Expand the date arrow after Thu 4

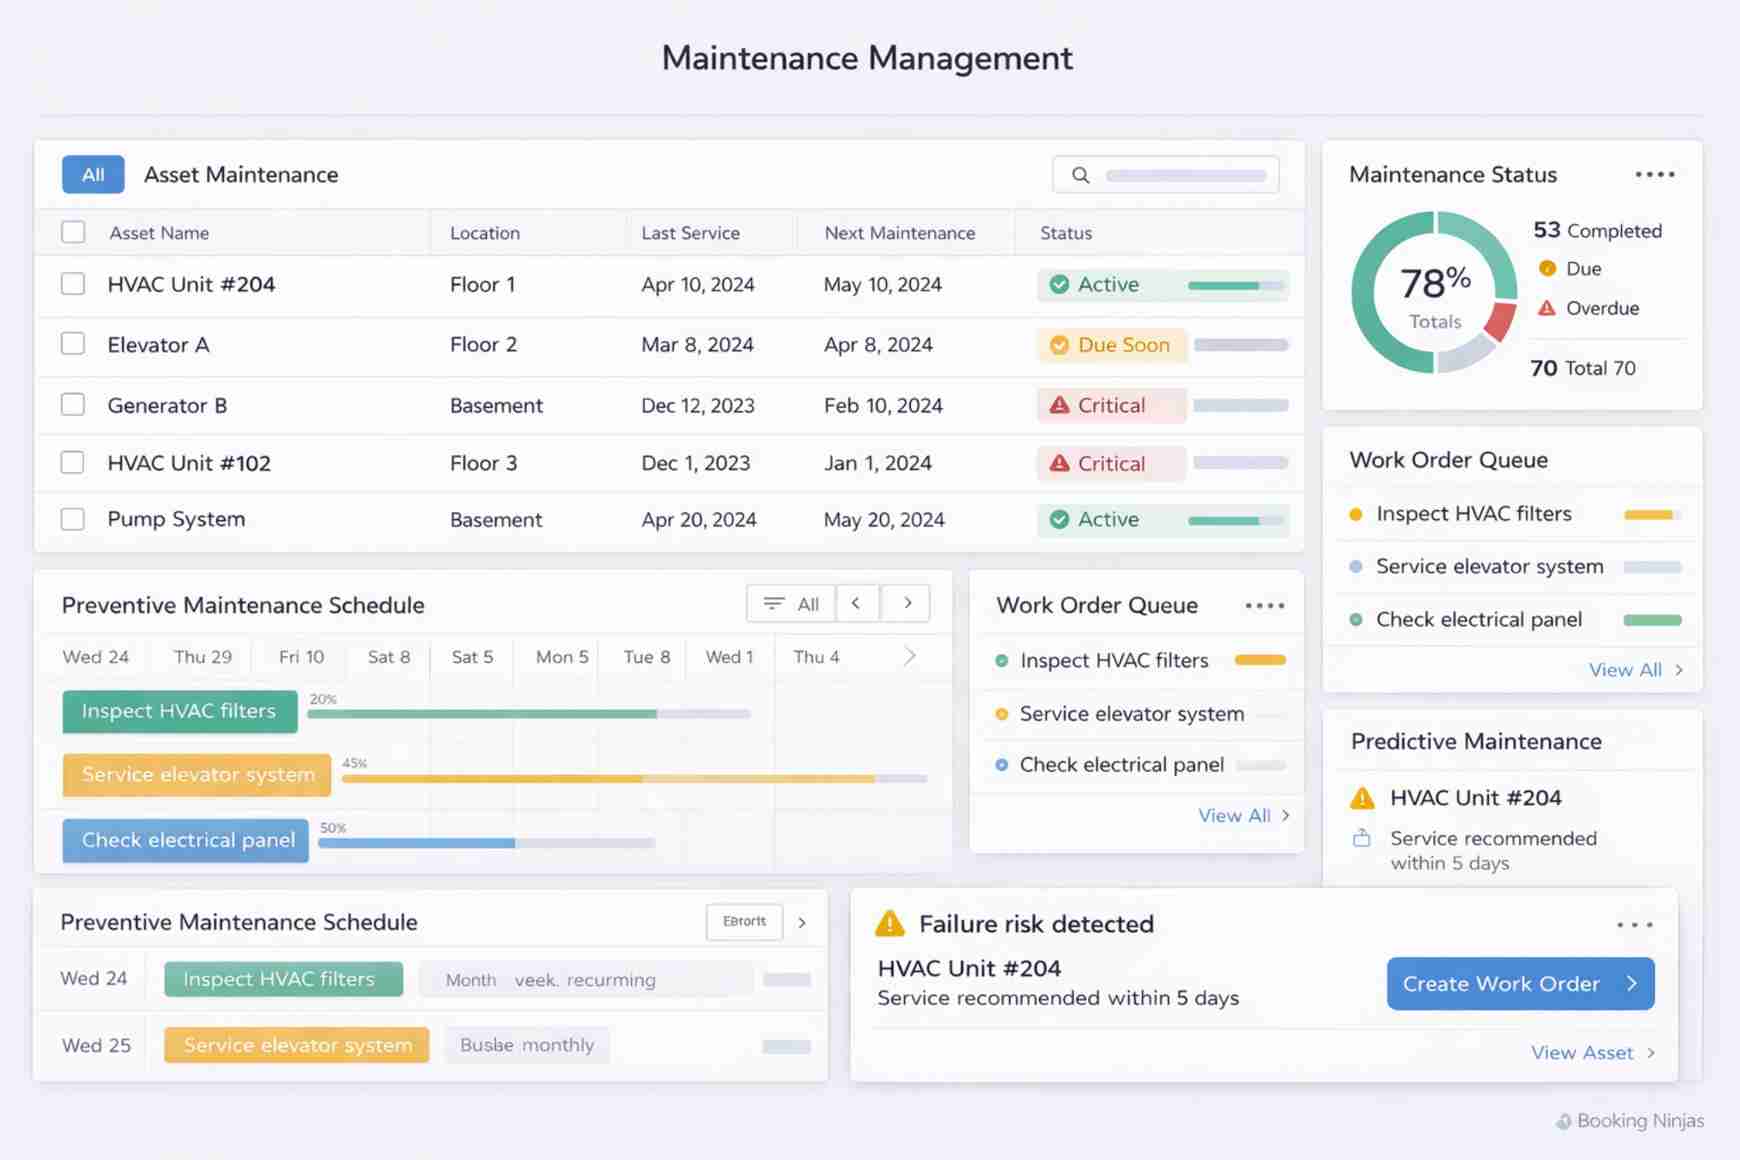point(909,656)
